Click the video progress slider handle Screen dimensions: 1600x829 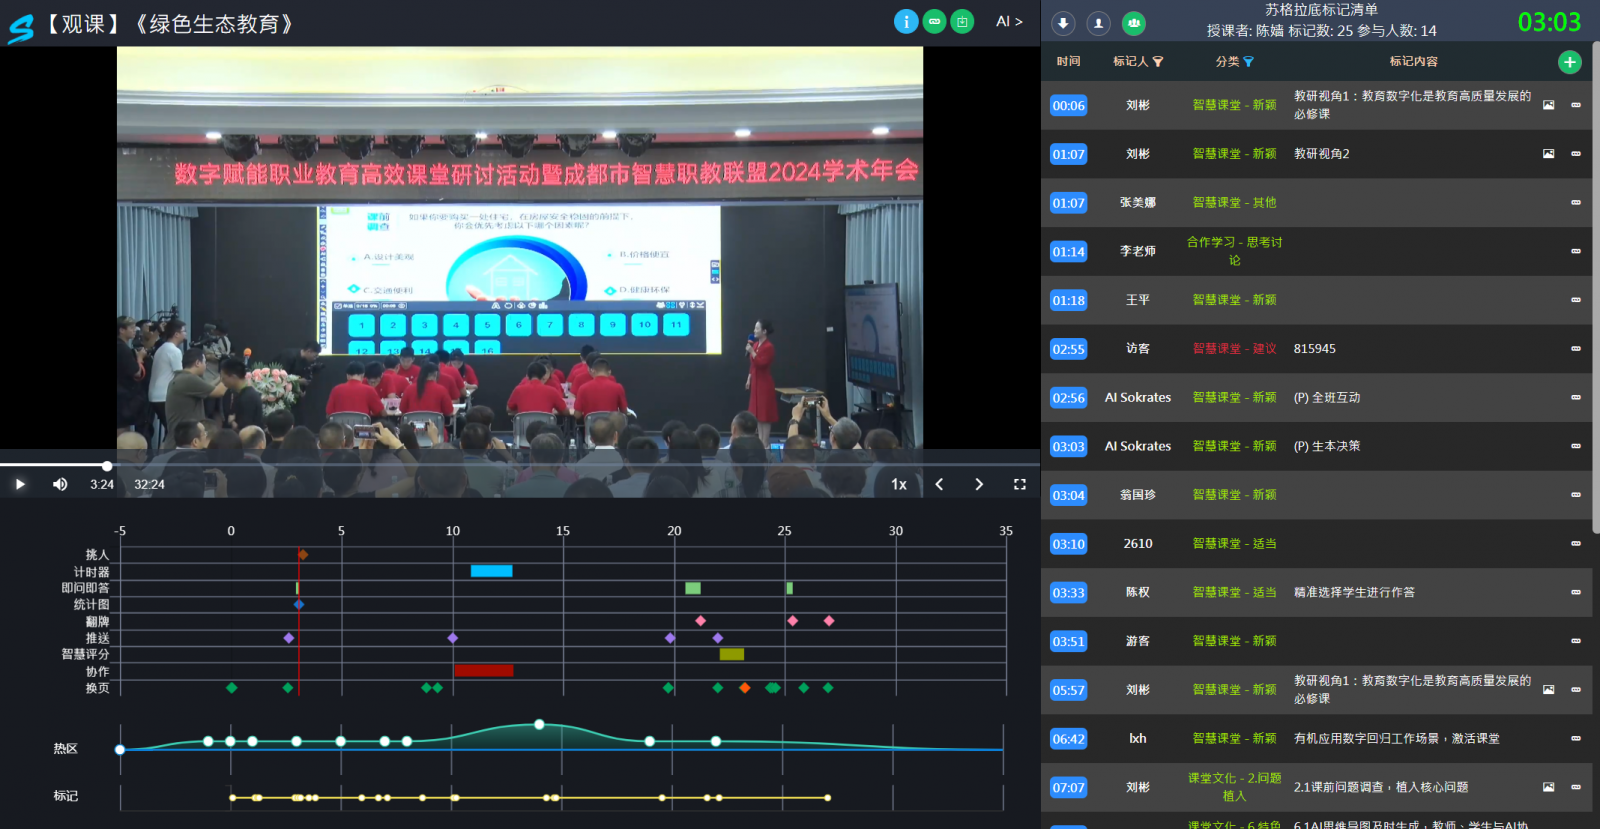107,466
